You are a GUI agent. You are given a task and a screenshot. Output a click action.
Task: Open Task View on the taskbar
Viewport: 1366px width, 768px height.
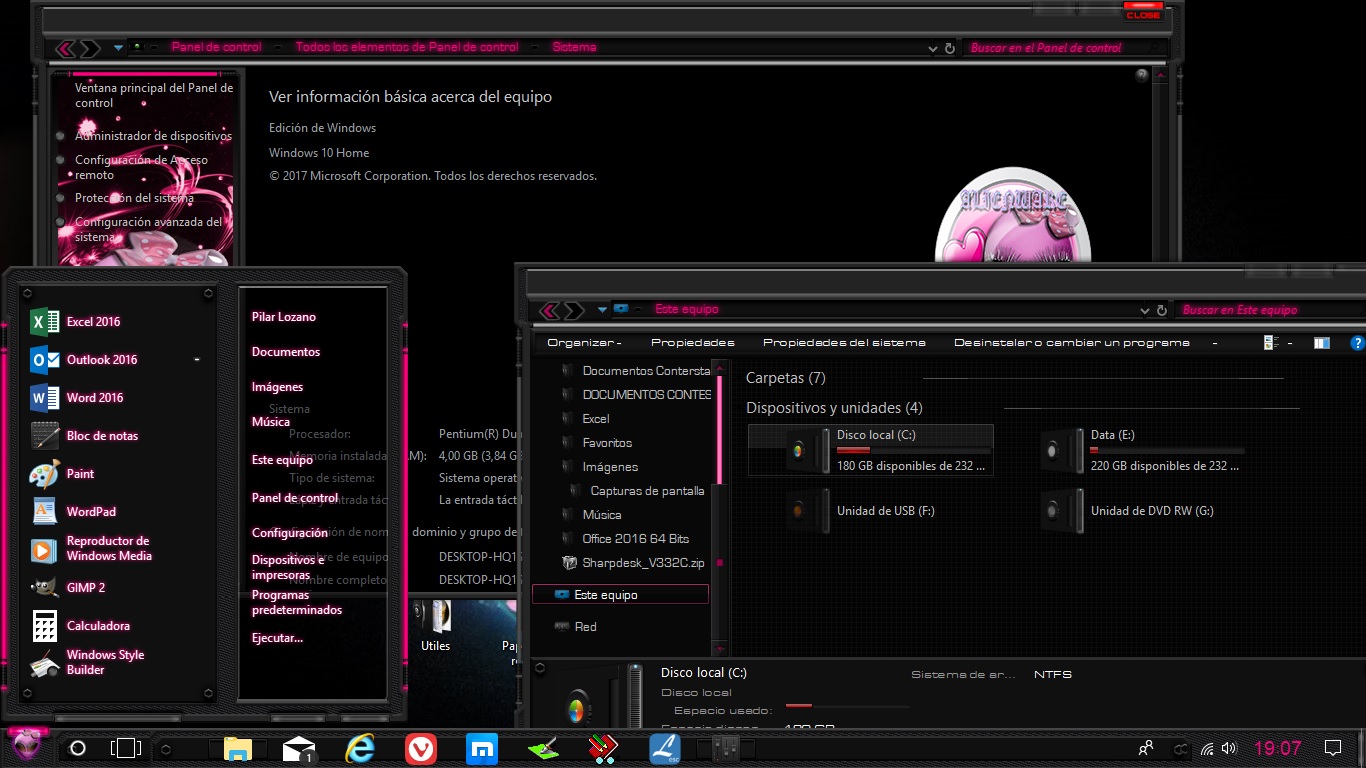coord(125,748)
